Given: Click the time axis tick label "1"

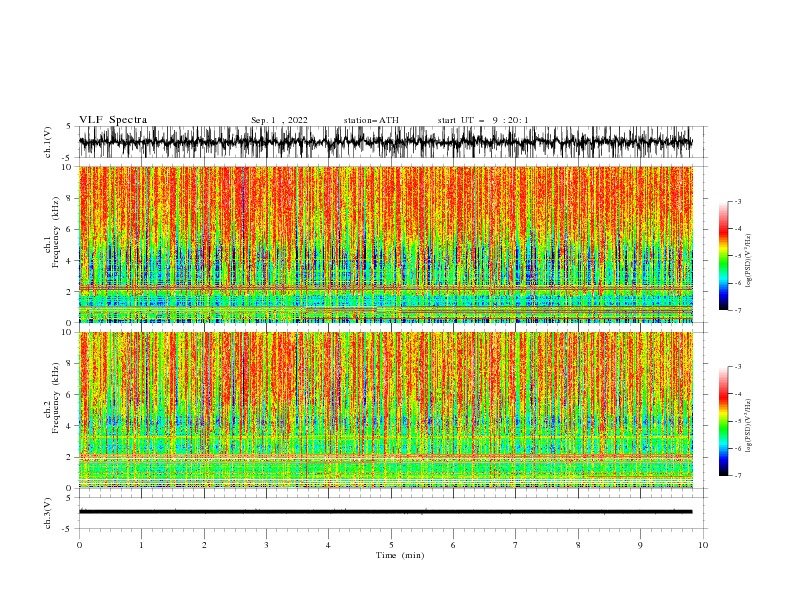Looking at the screenshot, I should click(x=141, y=545).
